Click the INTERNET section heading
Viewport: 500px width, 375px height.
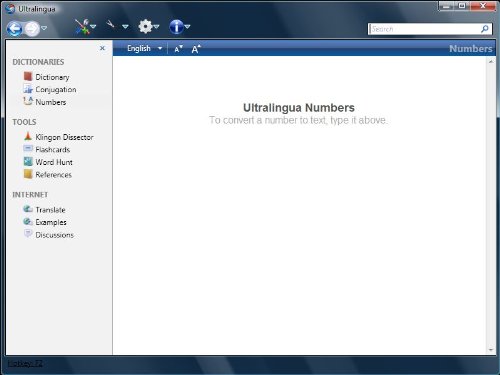point(30,195)
